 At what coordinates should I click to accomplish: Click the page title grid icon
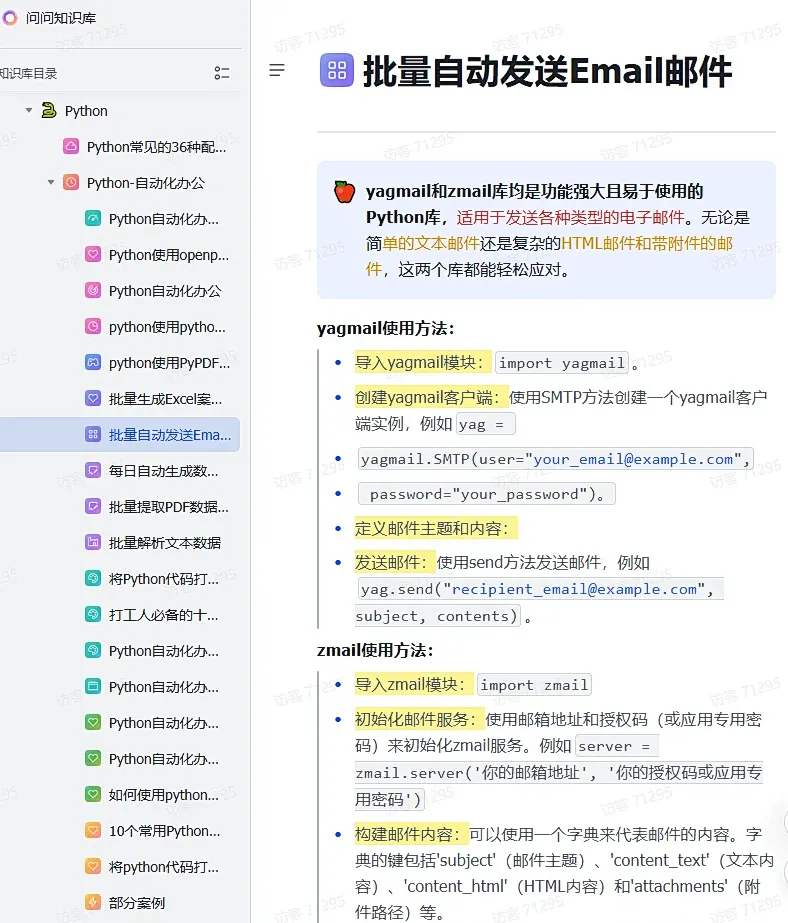[x=337, y=70]
